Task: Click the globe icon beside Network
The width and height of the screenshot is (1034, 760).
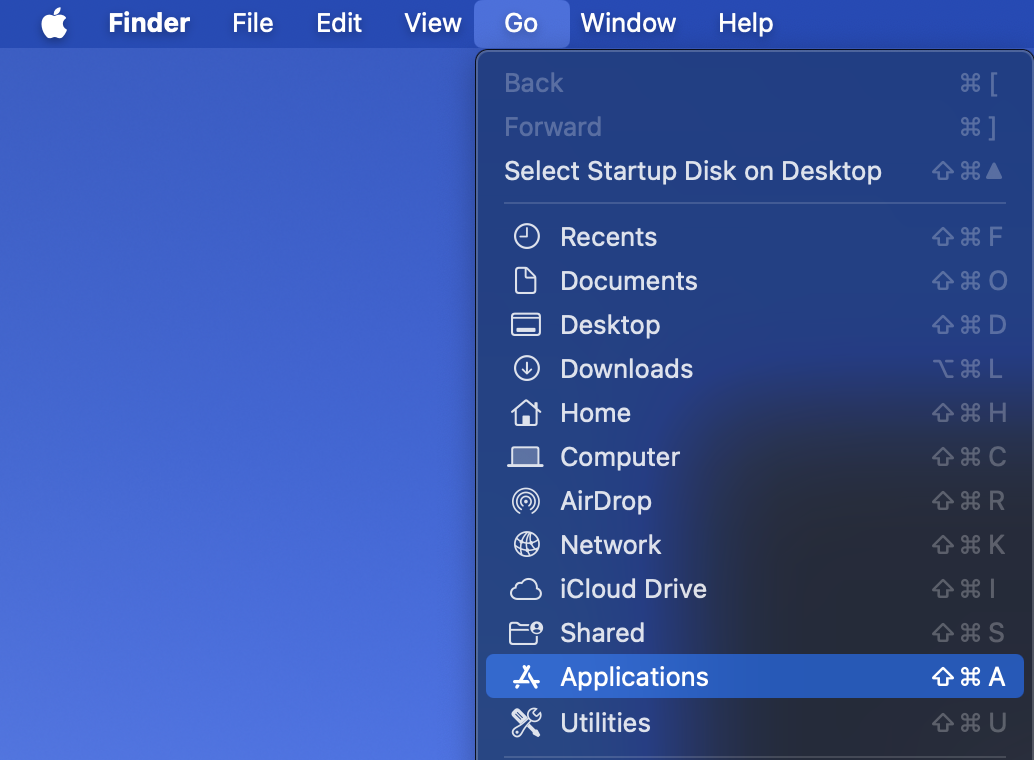Action: [x=527, y=545]
